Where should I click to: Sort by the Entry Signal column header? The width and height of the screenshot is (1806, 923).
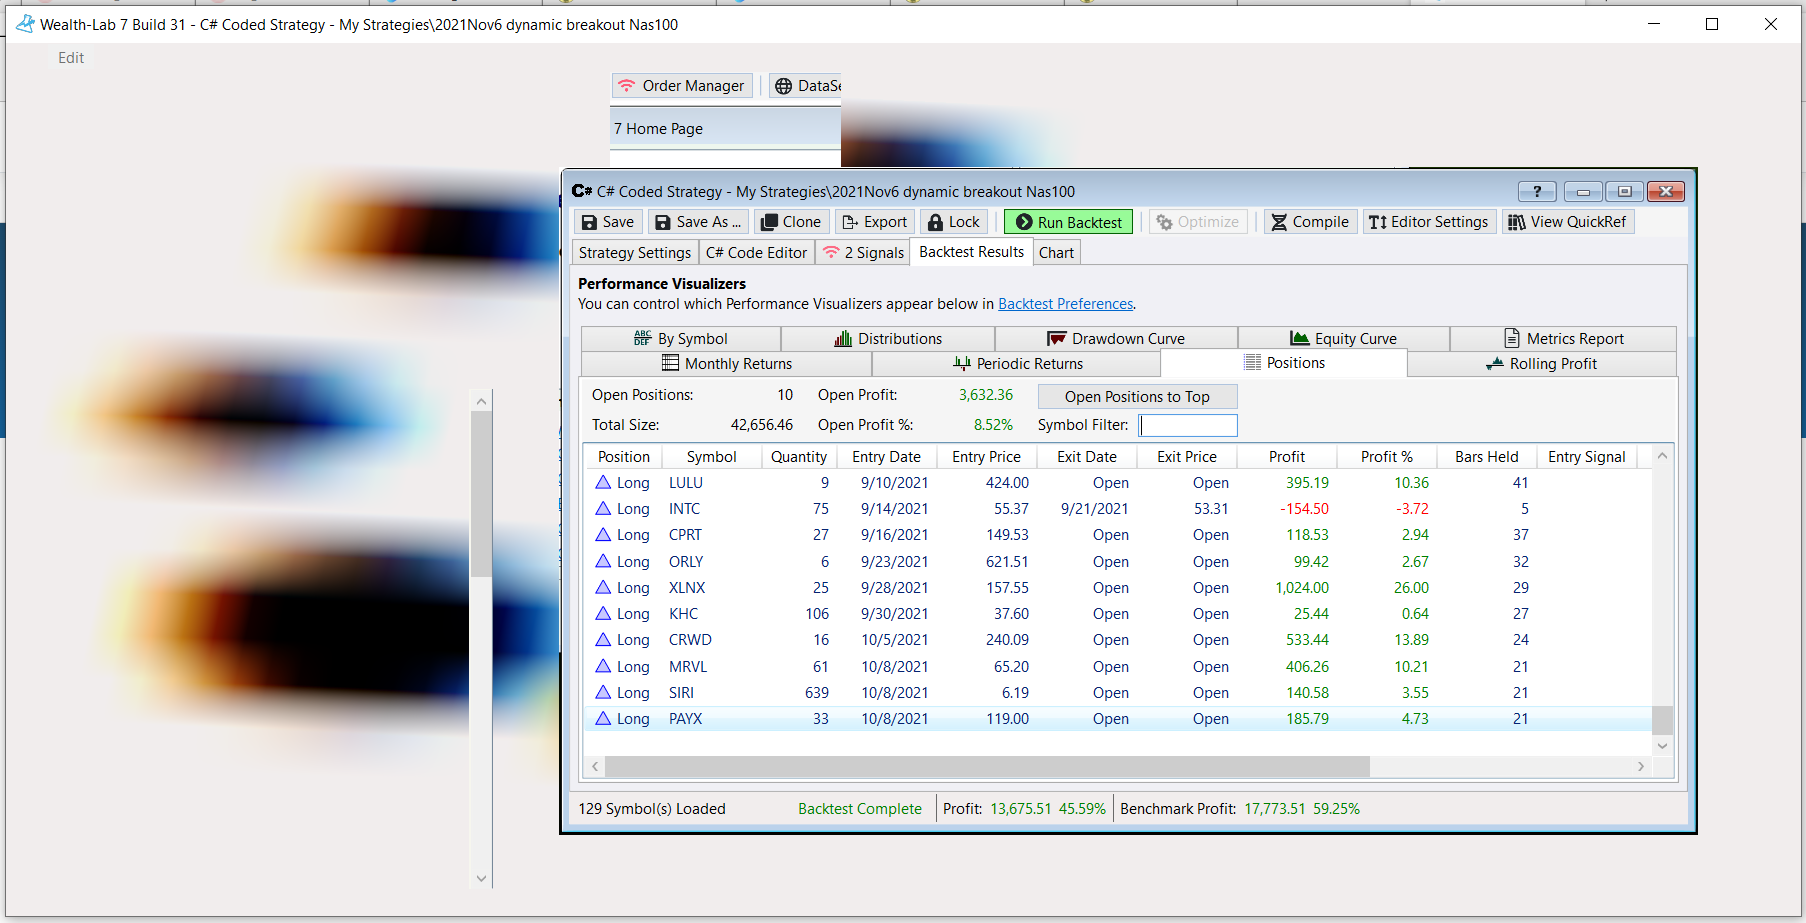point(1586,457)
